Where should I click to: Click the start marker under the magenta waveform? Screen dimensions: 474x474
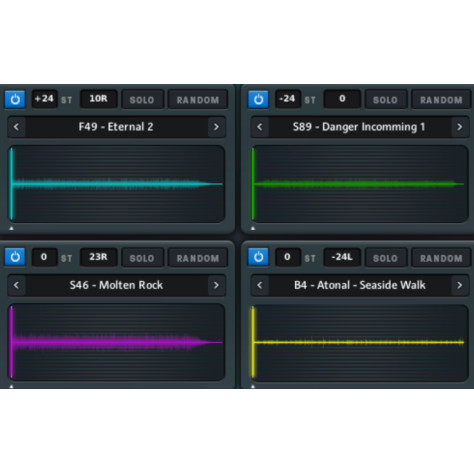coord(11,387)
